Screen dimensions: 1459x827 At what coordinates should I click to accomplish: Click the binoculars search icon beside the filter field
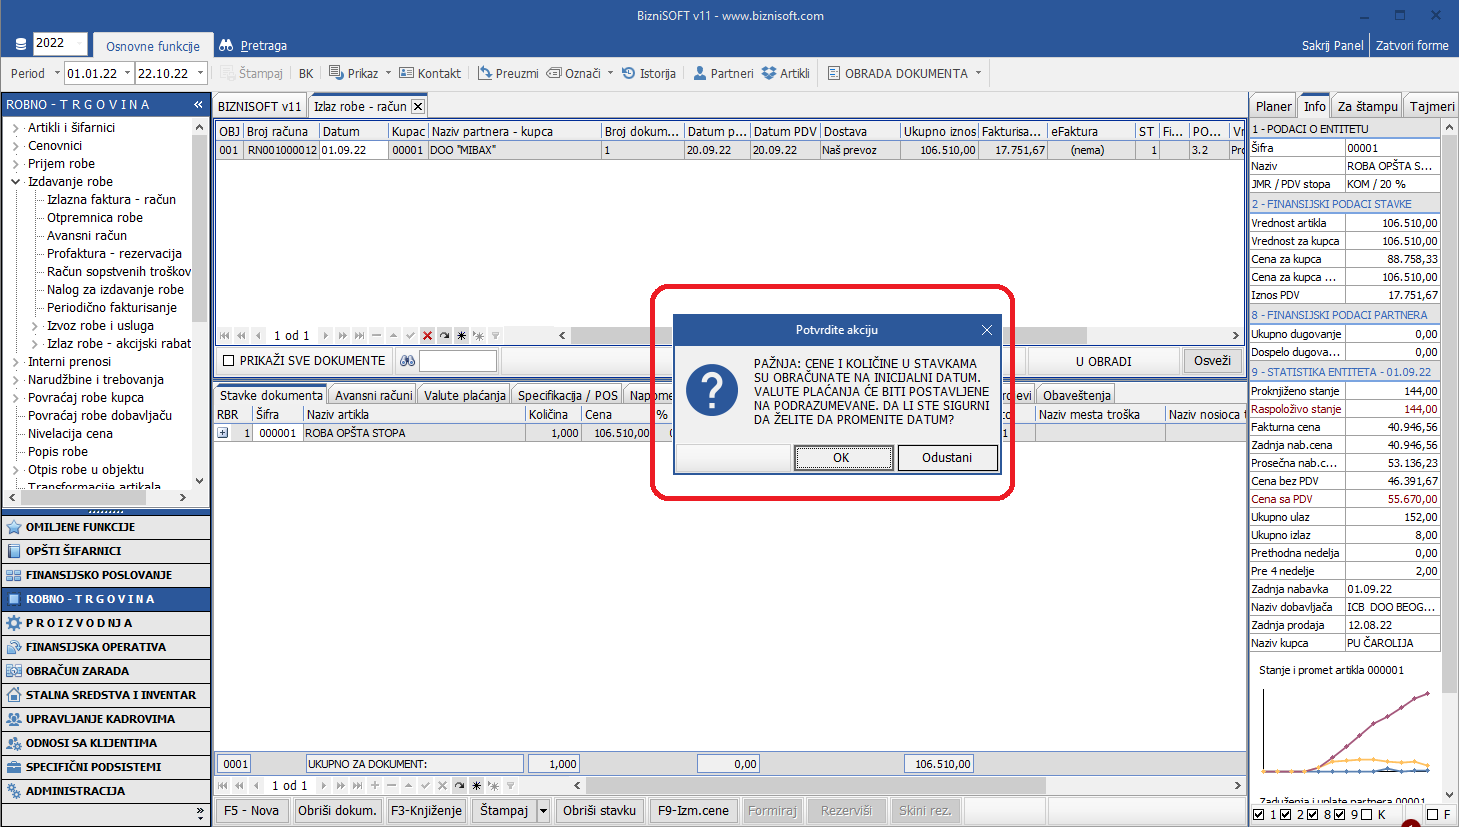click(x=407, y=361)
